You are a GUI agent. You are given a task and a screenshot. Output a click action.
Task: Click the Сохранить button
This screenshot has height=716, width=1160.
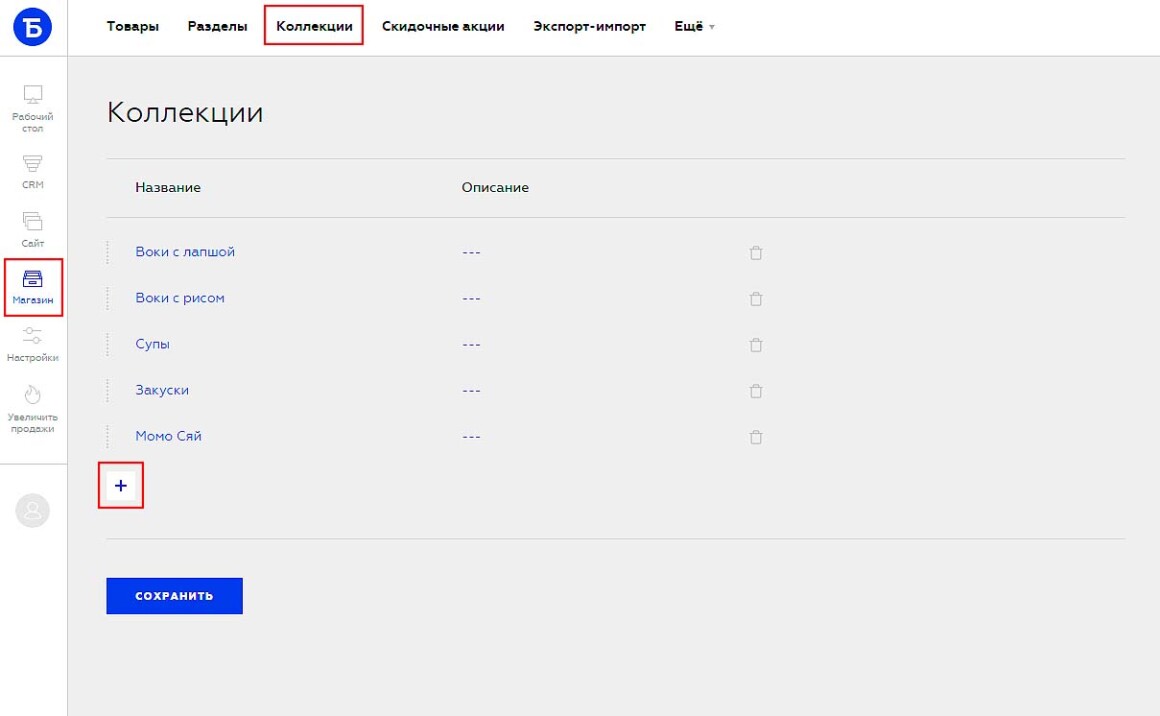tap(175, 595)
